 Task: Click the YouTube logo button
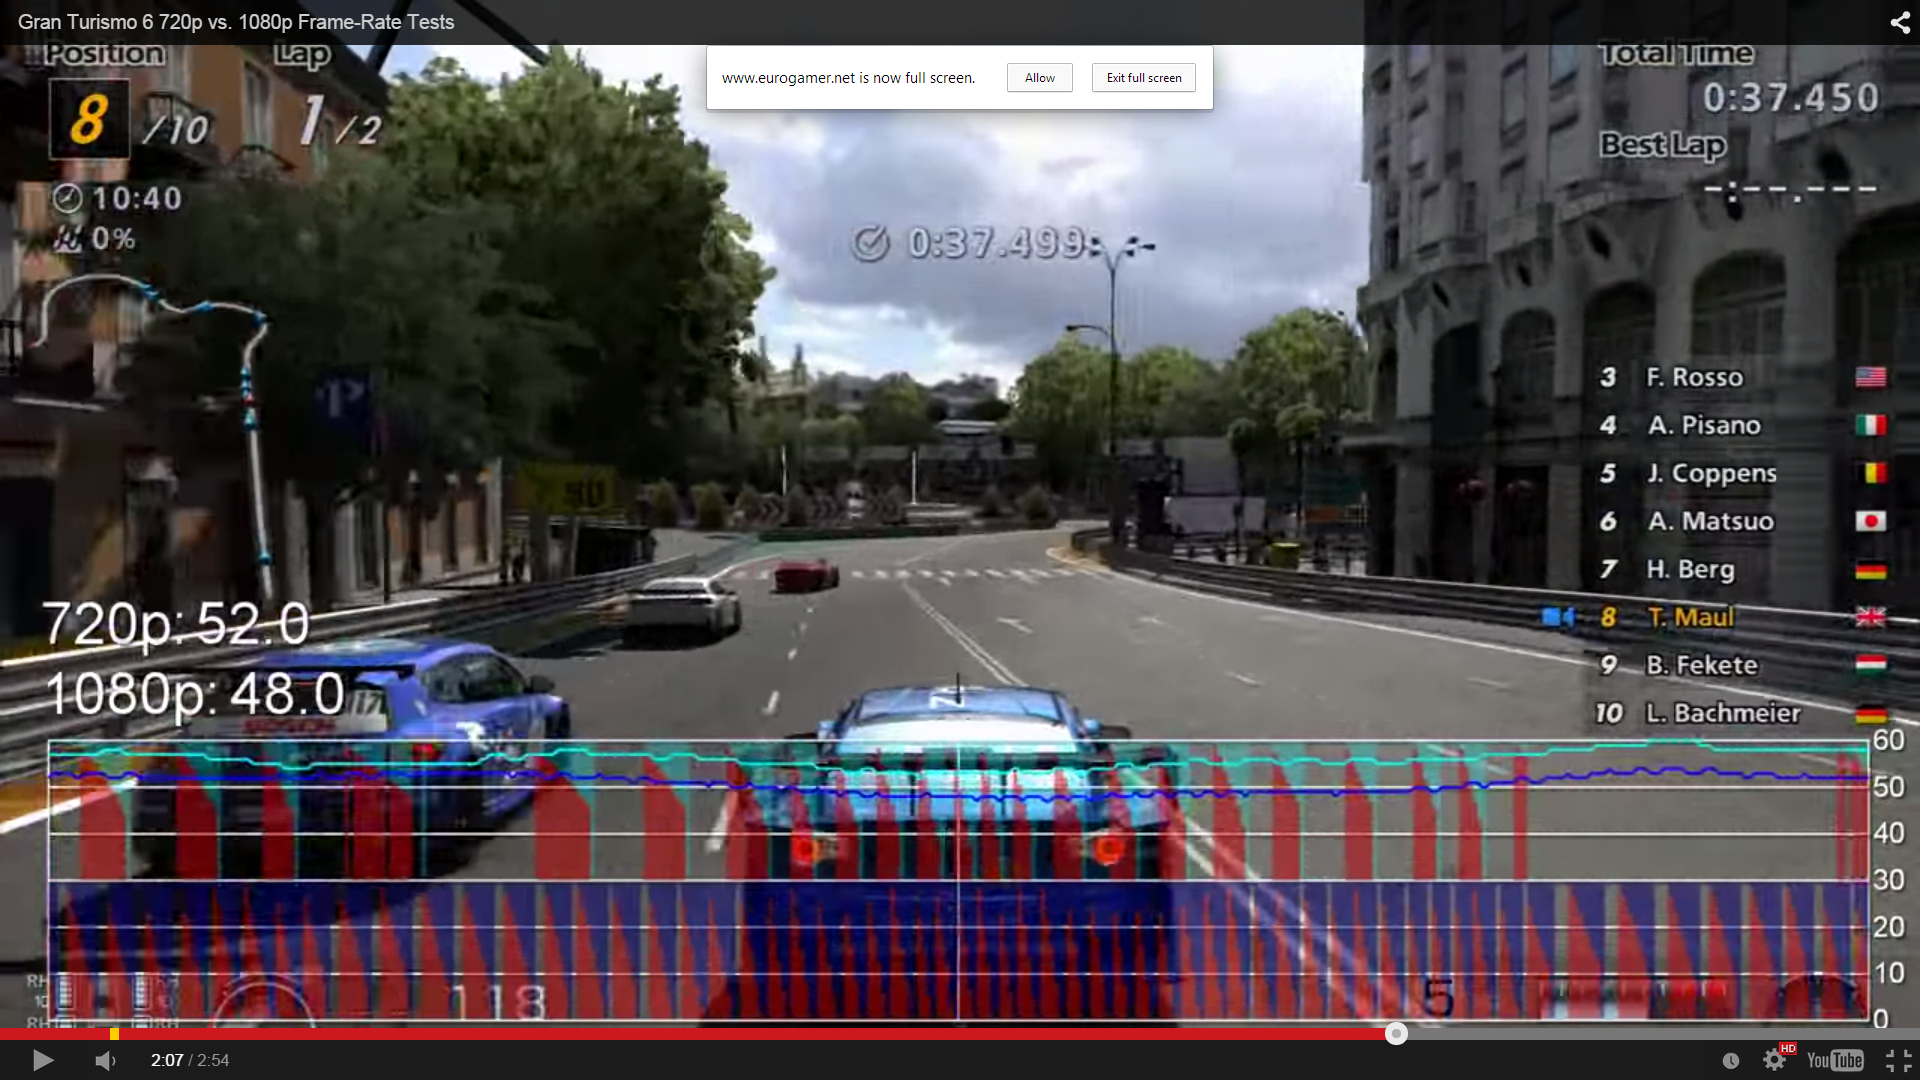(1835, 1060)
